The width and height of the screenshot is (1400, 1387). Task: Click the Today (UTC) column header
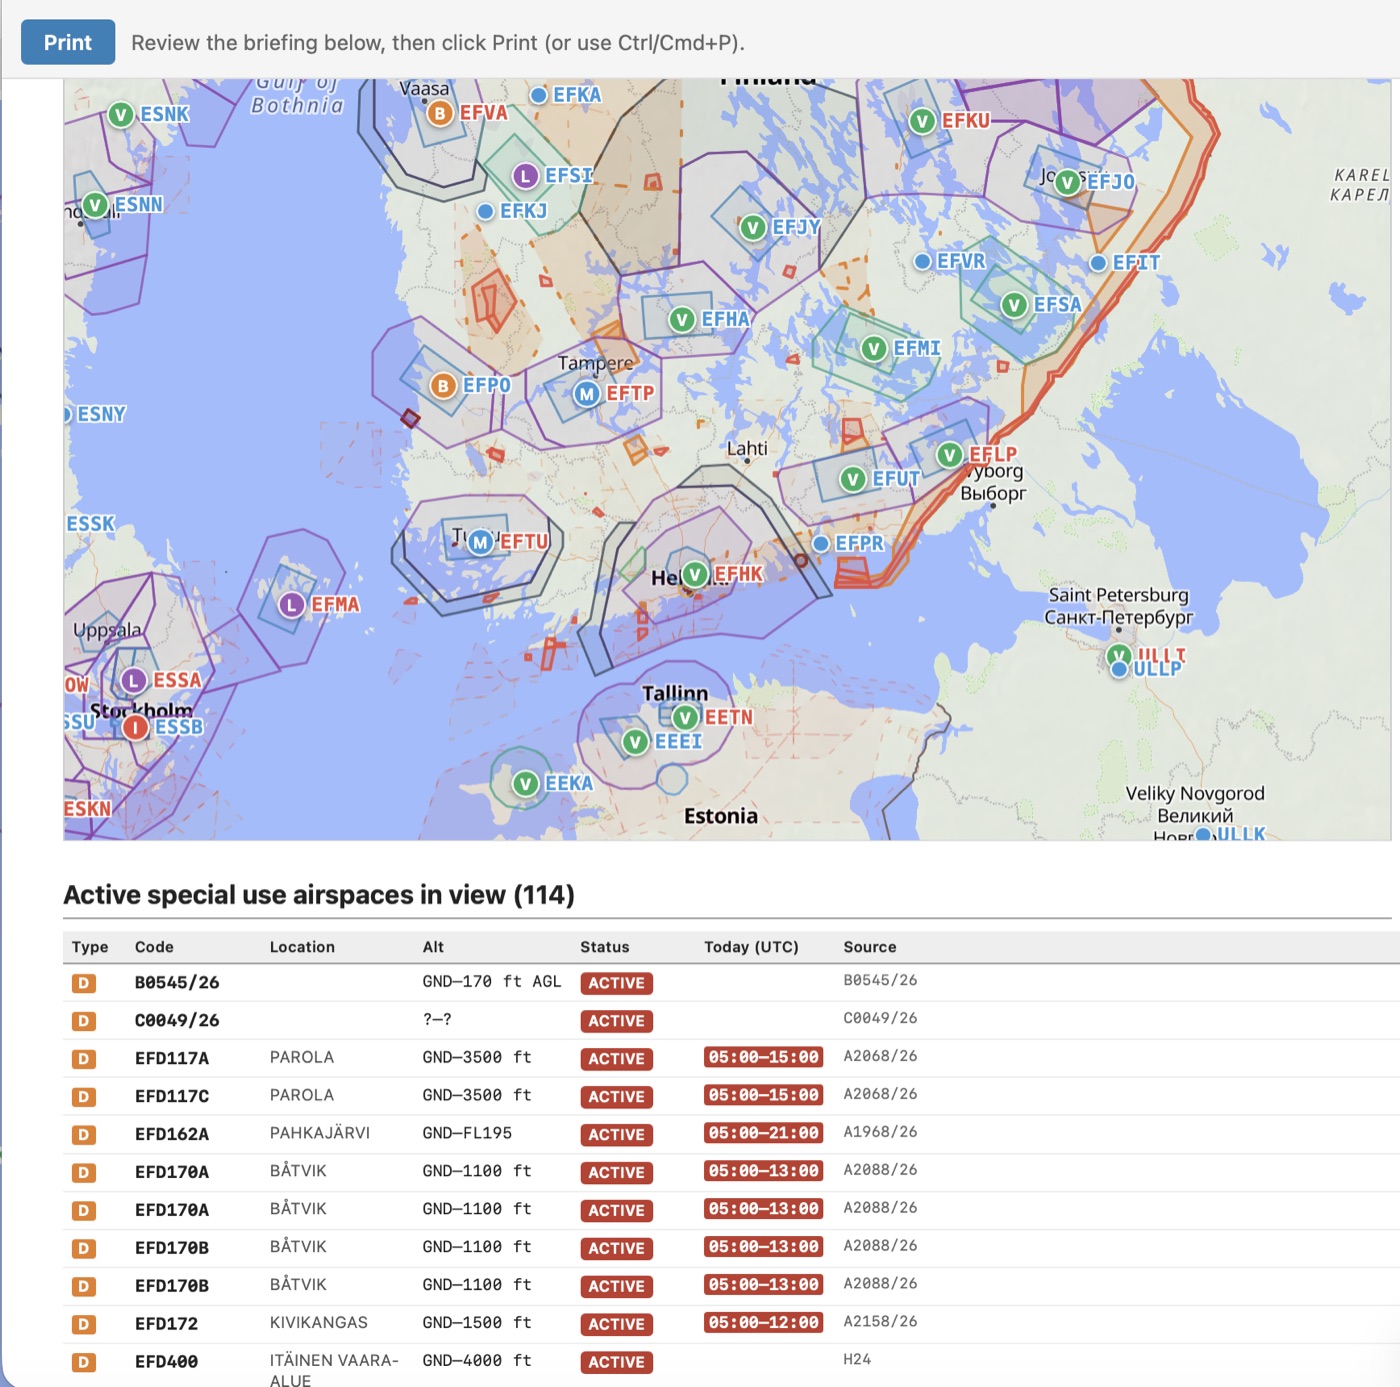pyautogui.click(x=751, y=947)
